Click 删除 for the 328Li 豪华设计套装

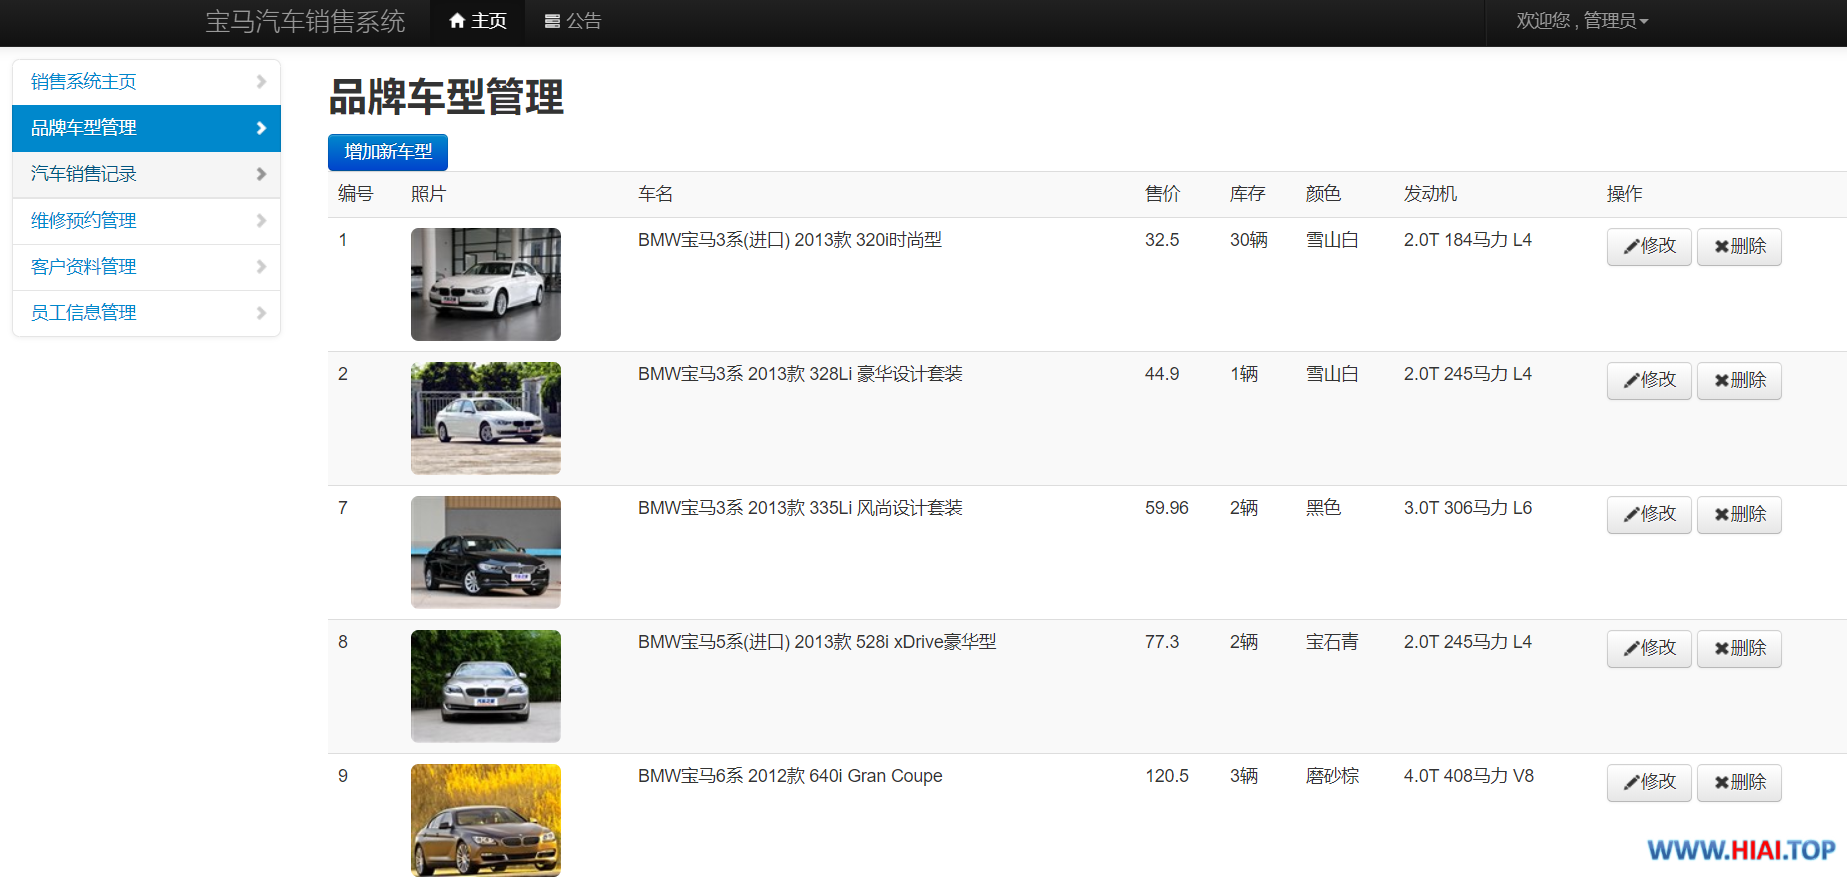(x=1739, y=380)
